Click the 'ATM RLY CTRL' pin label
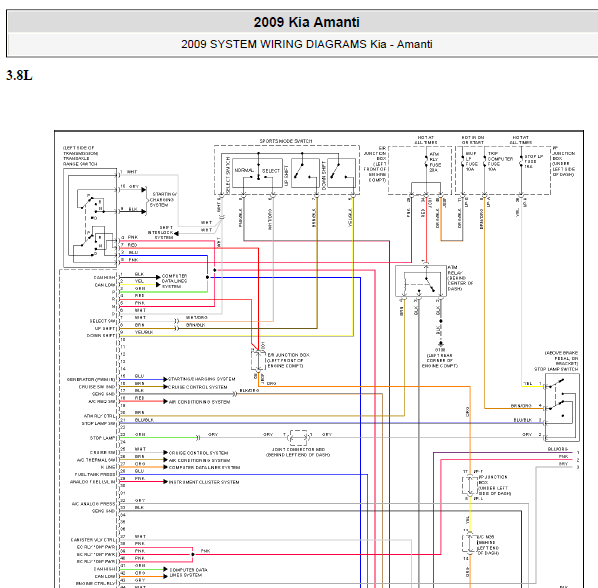The height and width of the screenshot is (588, 598). tap(99, 416)
